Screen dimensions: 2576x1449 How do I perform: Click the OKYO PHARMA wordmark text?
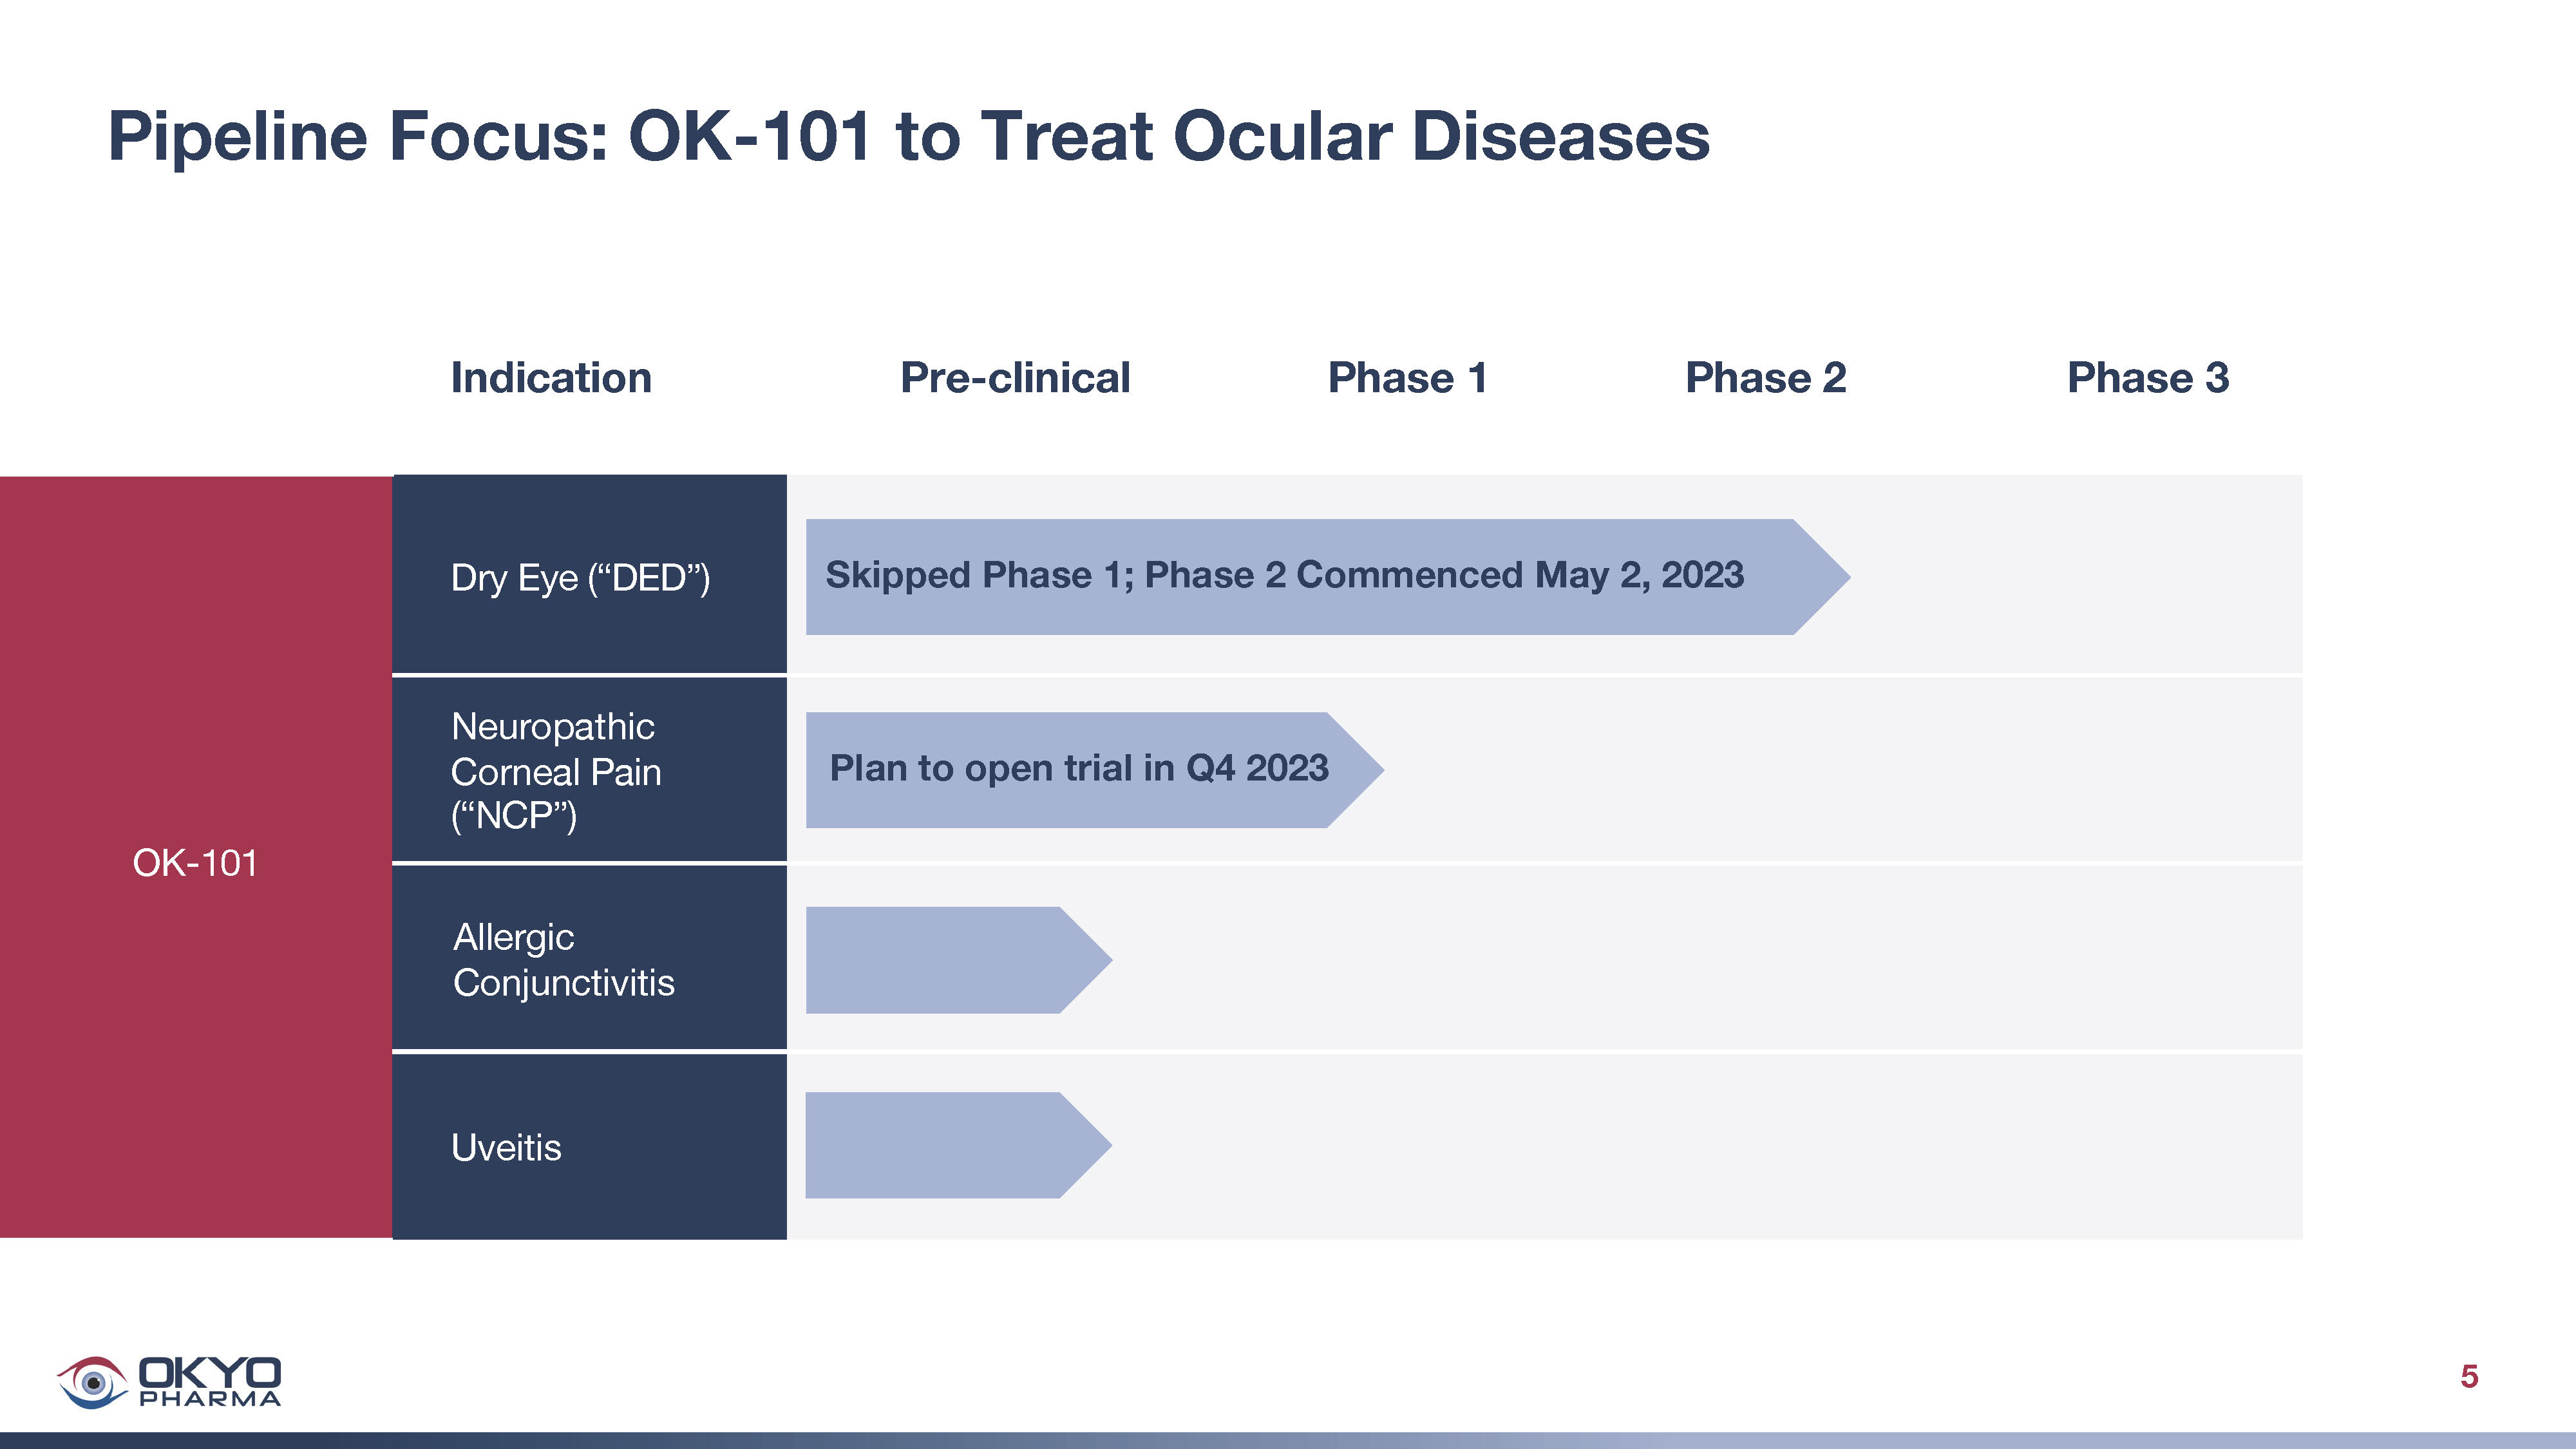click(210, 1381)
